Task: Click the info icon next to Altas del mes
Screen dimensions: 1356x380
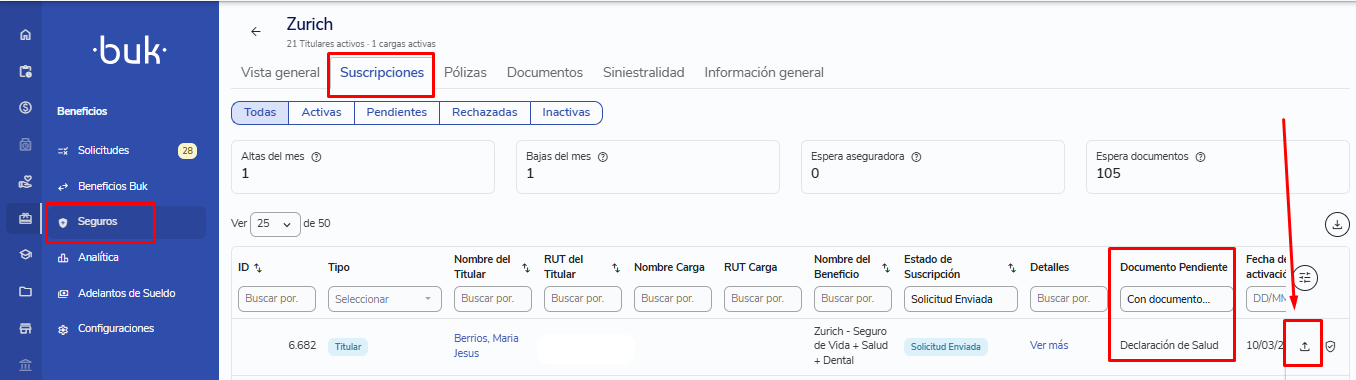Action: tap(316, 157)
